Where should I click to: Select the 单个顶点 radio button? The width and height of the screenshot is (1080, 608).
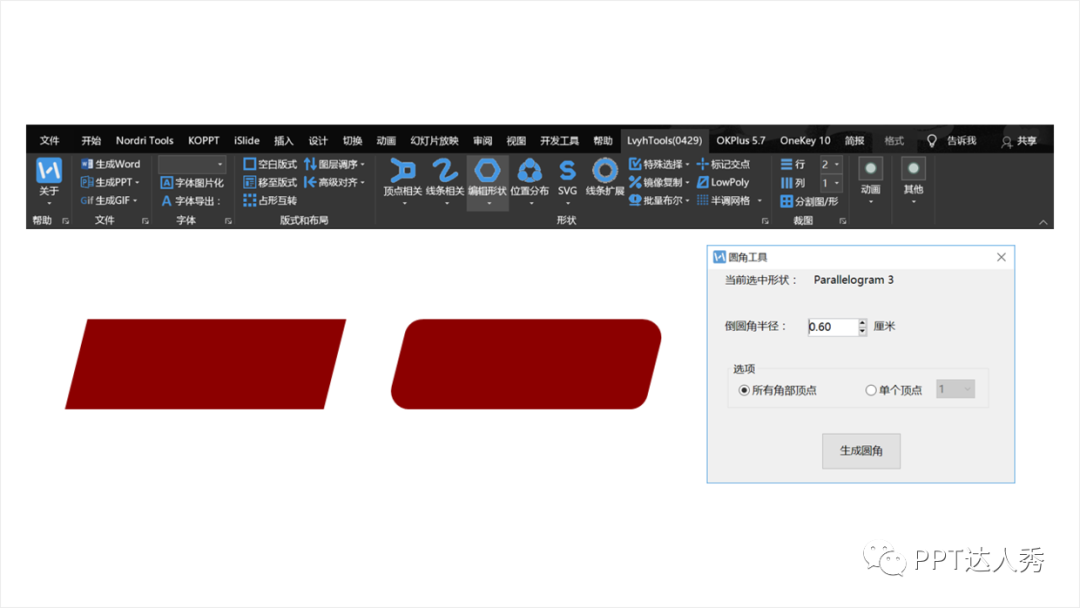pyautogui.click(x=870, y=390)
